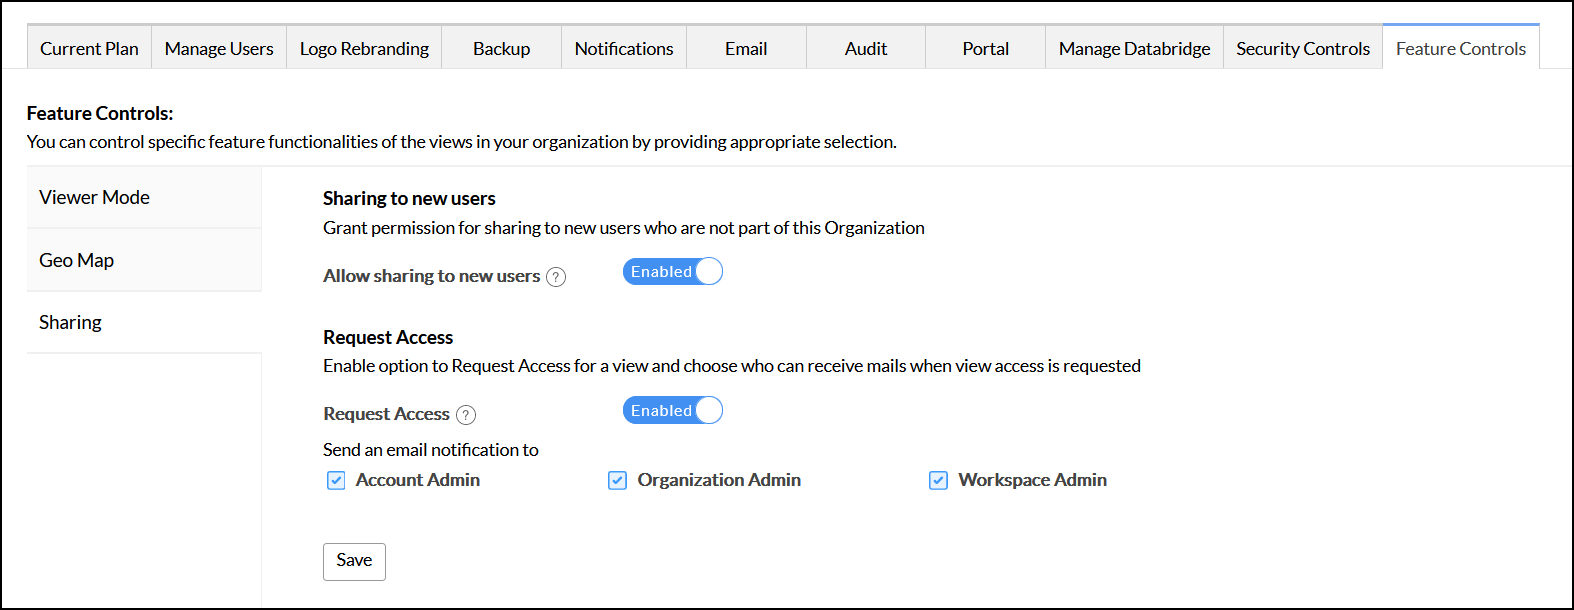Screen dimensions: 1574x610
Task: Click the Save button
Action: (354, 561)
